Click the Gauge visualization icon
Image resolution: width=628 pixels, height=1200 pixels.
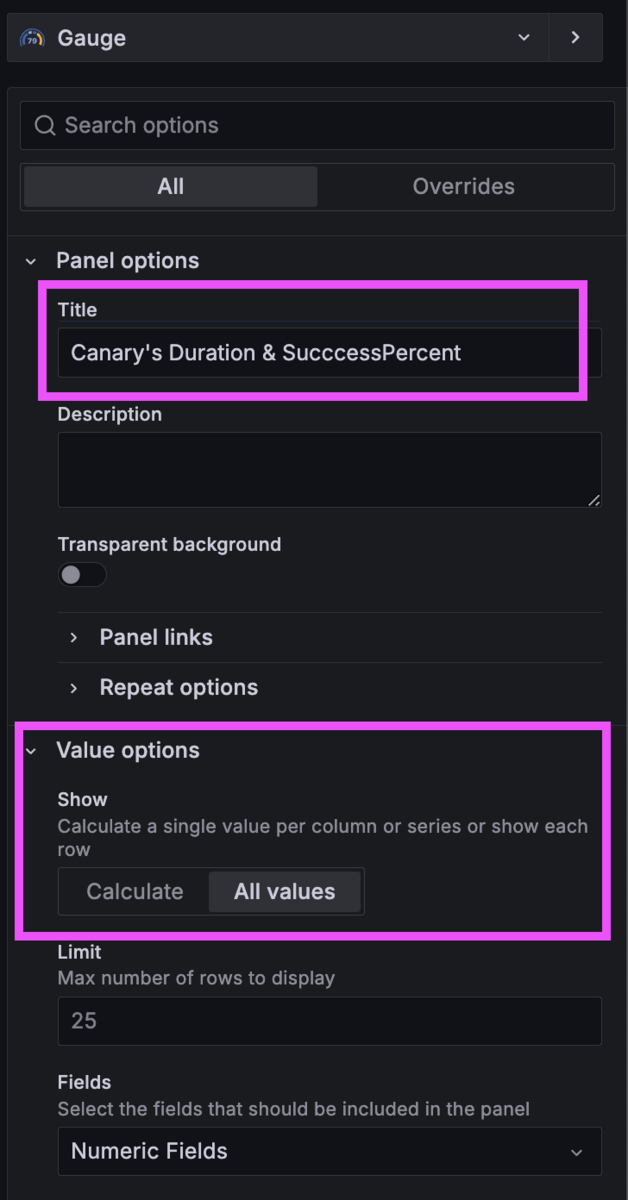[32, 38]
